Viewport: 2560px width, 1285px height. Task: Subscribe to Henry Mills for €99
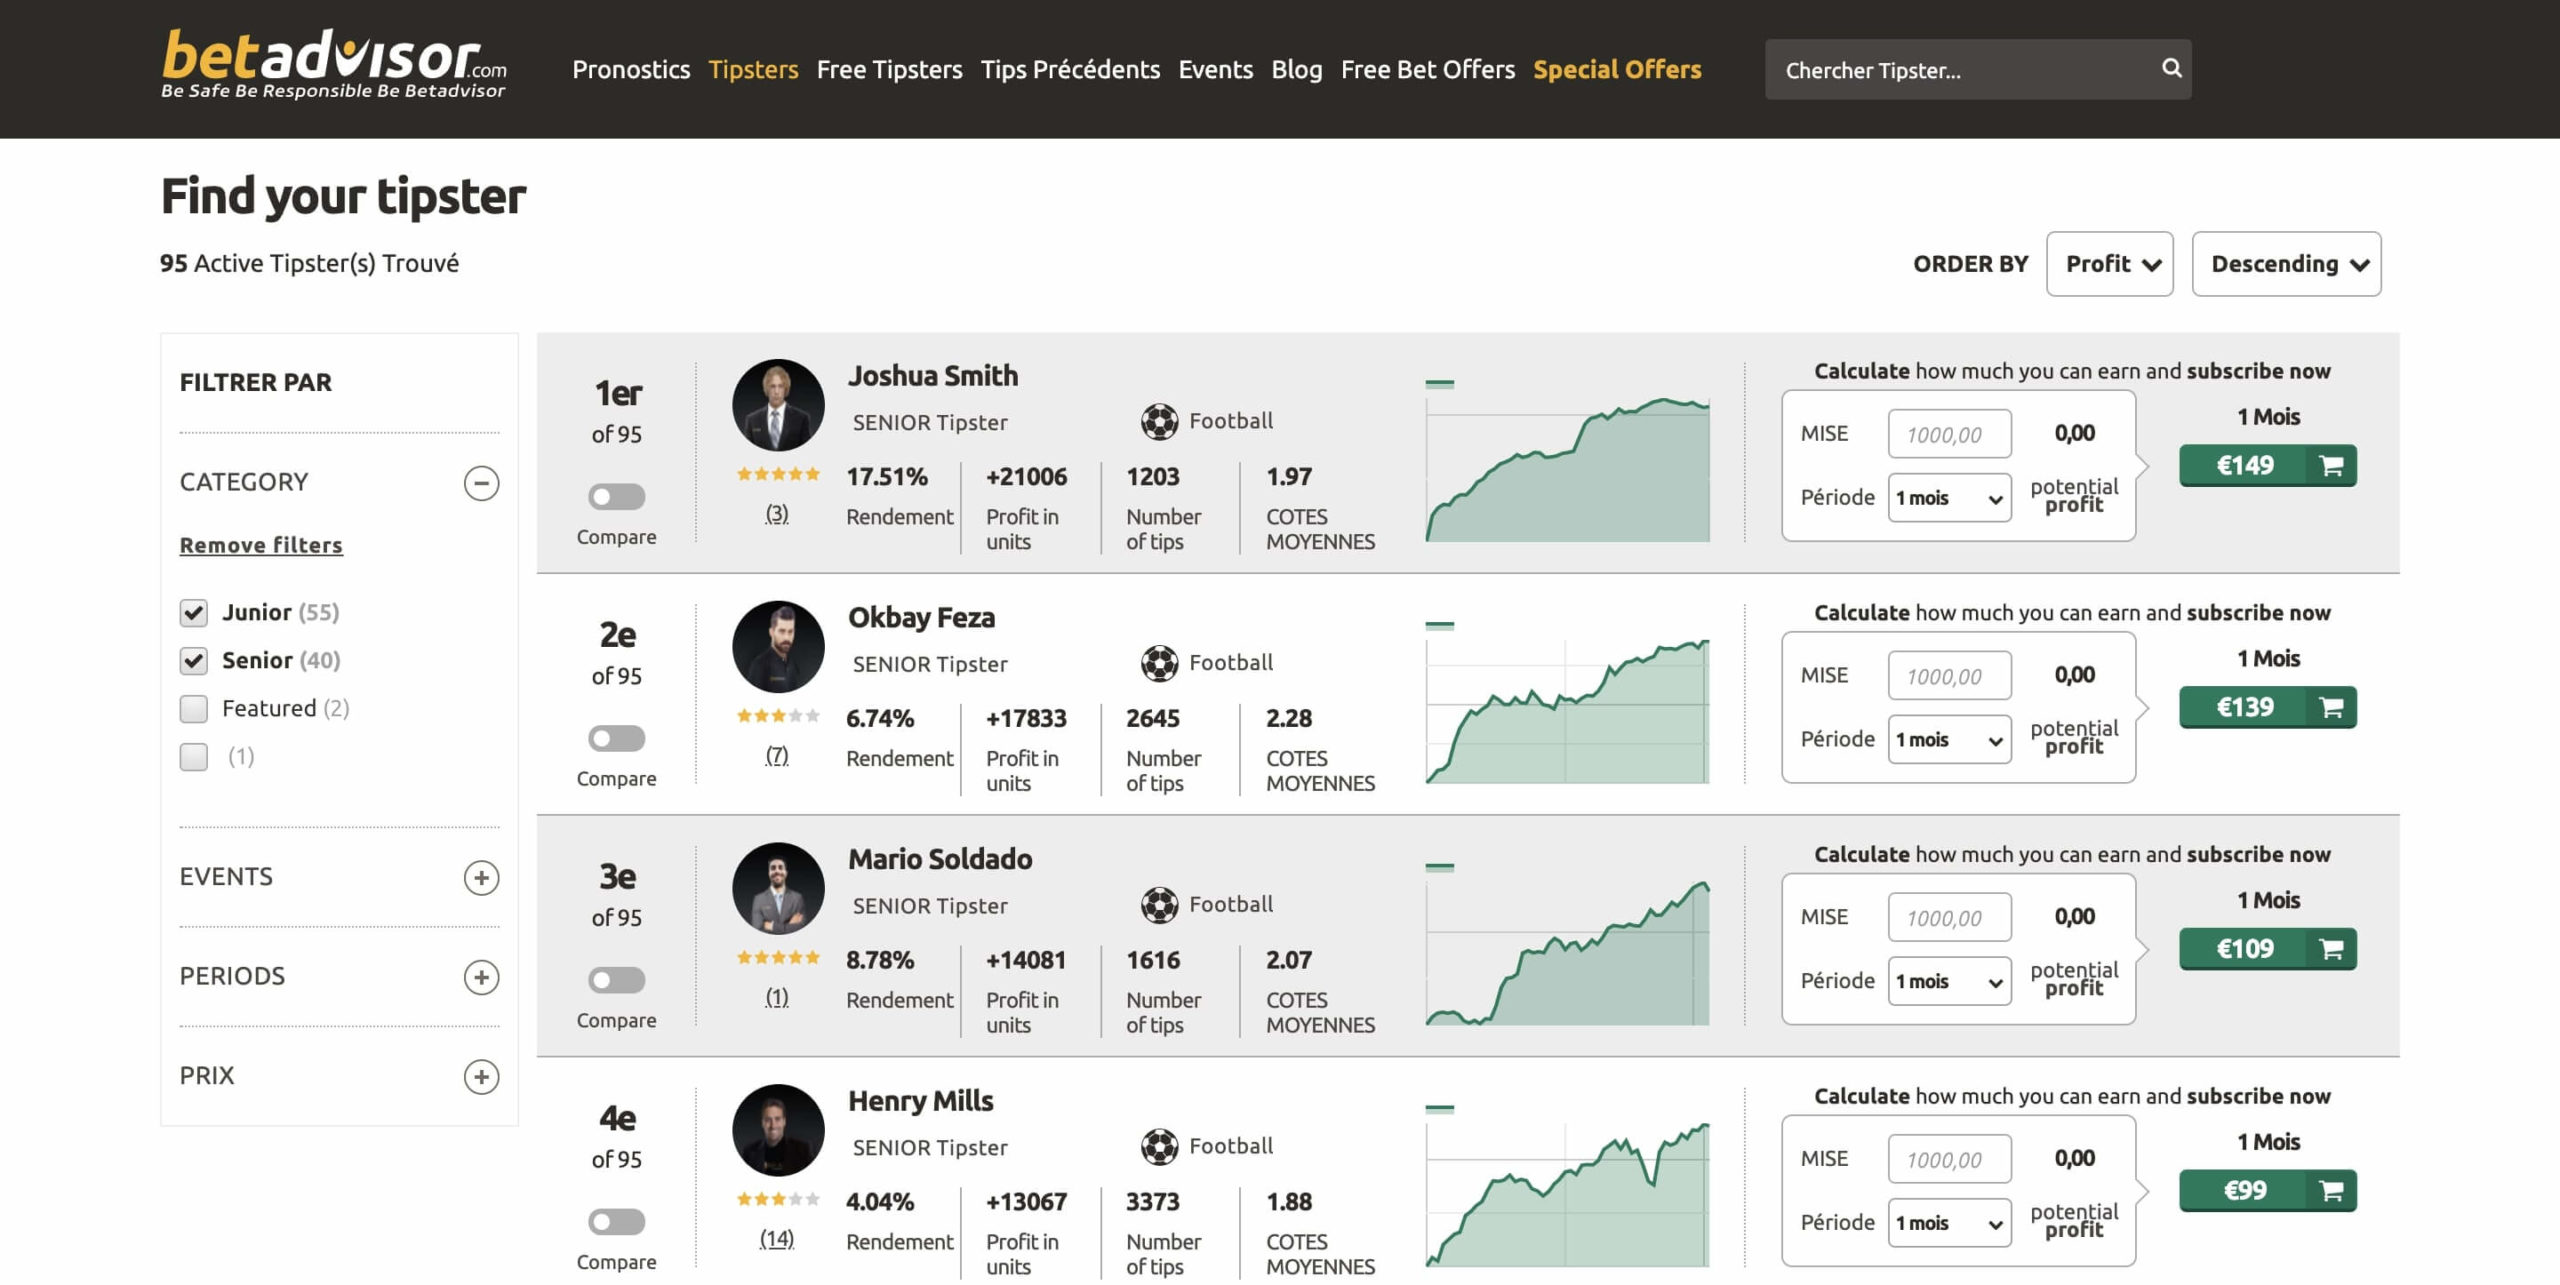tap(2267, 1191)
